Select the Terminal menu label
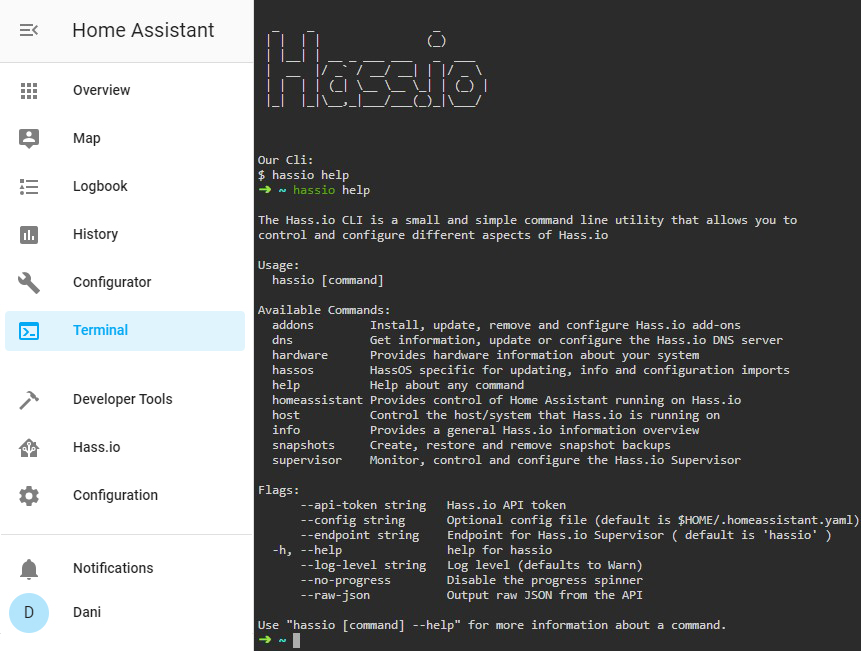This screenshot has width=861, height=651. [x=100, y=330]
